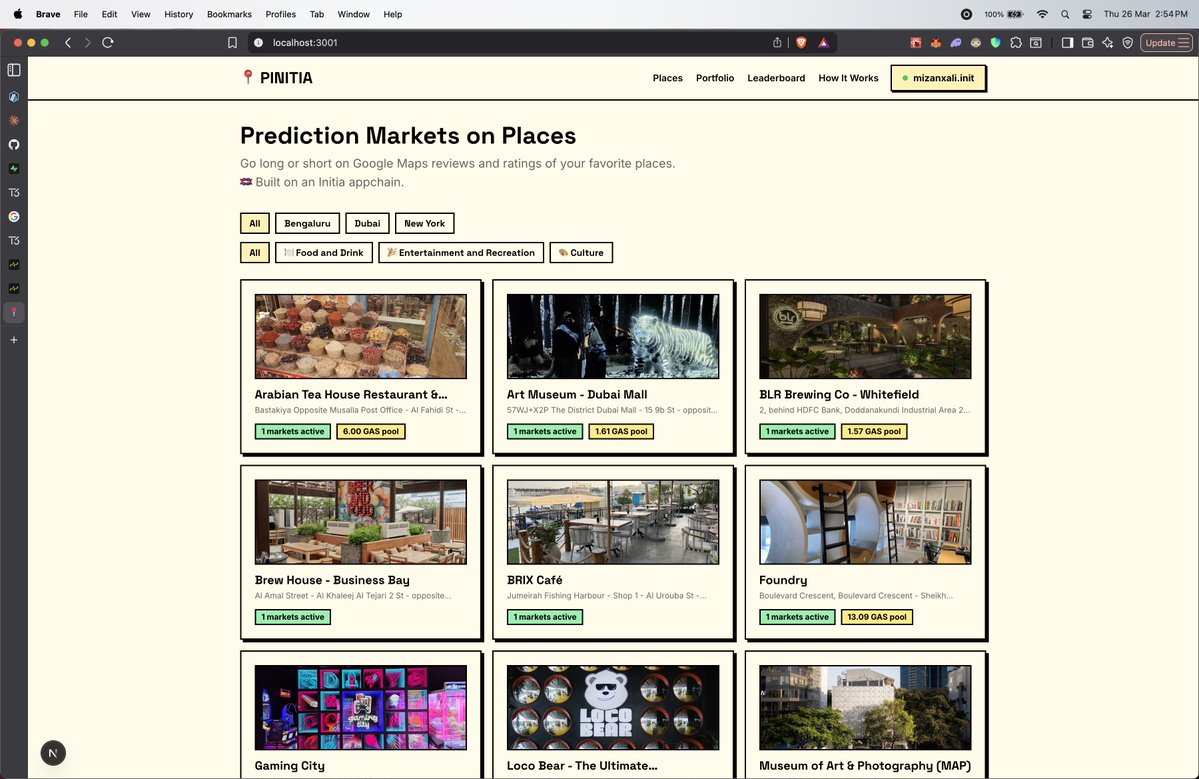Open the share icon in the address bar
Screen dimensions: 1199x779
[777, 43]
